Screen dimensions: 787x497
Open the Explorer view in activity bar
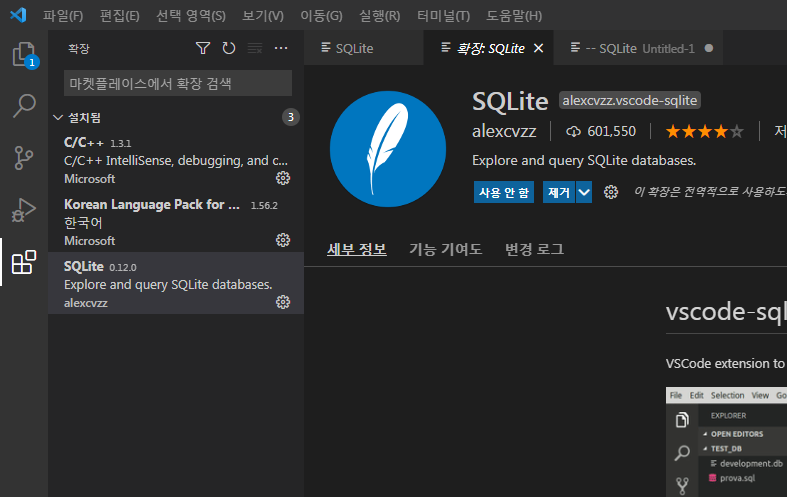tap(24, 55)
